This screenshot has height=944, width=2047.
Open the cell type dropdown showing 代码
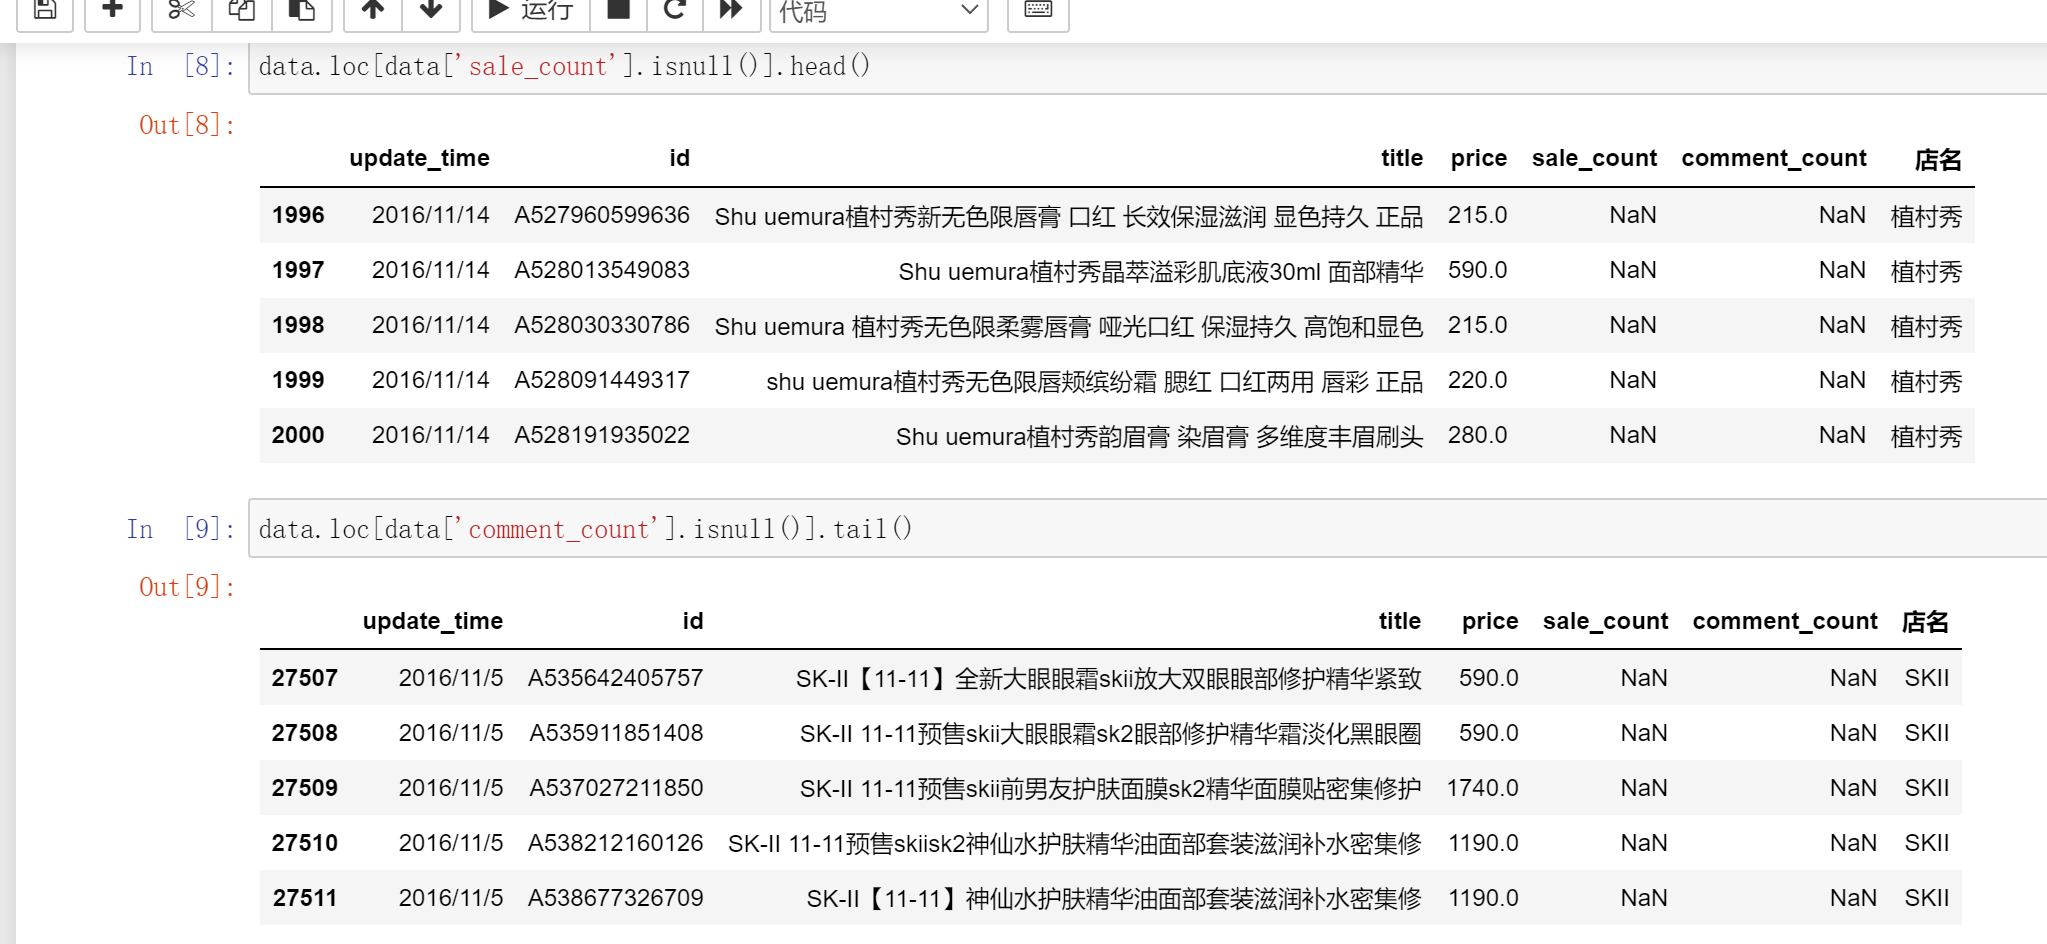879,12
